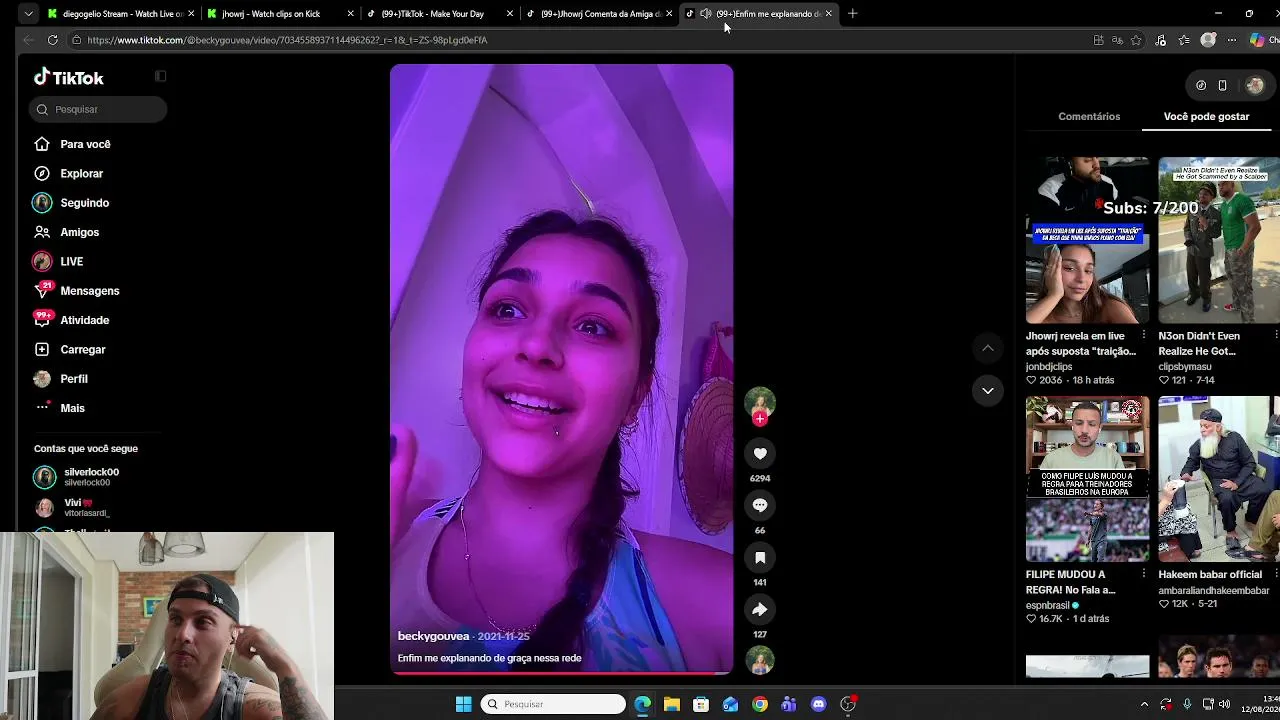Image resolution: width=1280 pixels, height=720 pixels.
Task: Open the silverlock00 followed account
Action: pos(91,477)
